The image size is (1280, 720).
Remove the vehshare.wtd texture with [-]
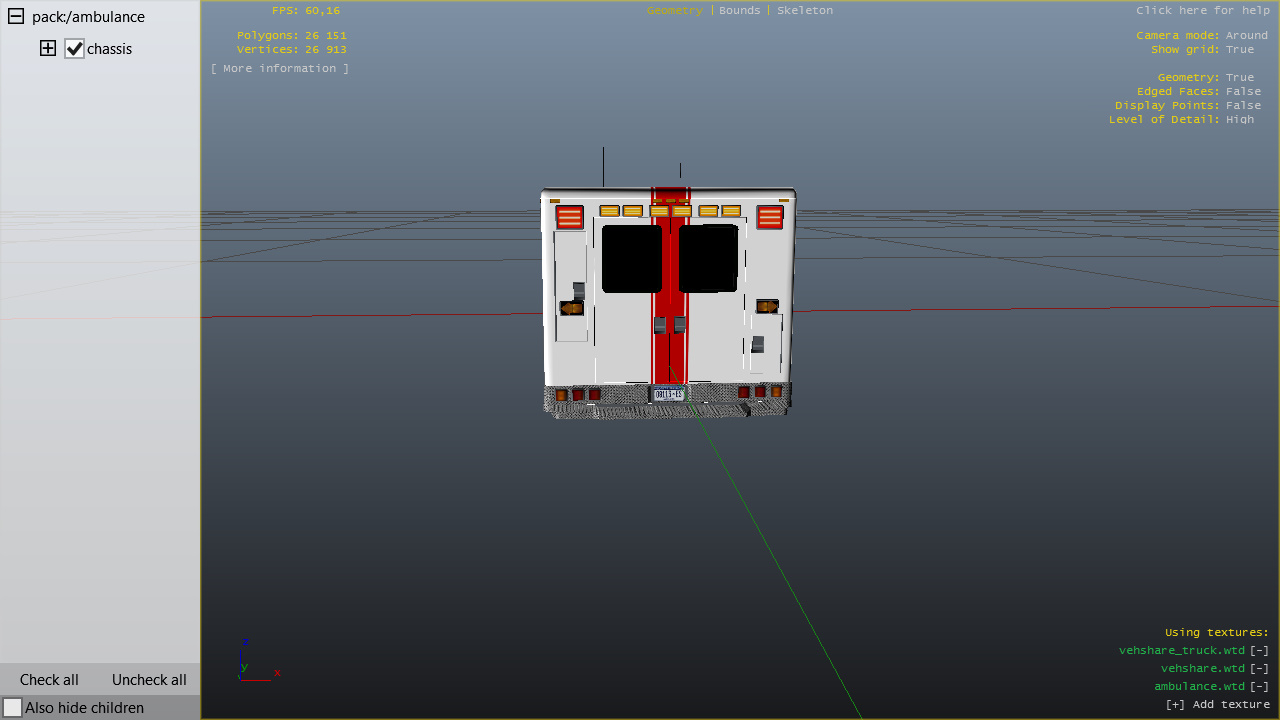(1259, 669)
